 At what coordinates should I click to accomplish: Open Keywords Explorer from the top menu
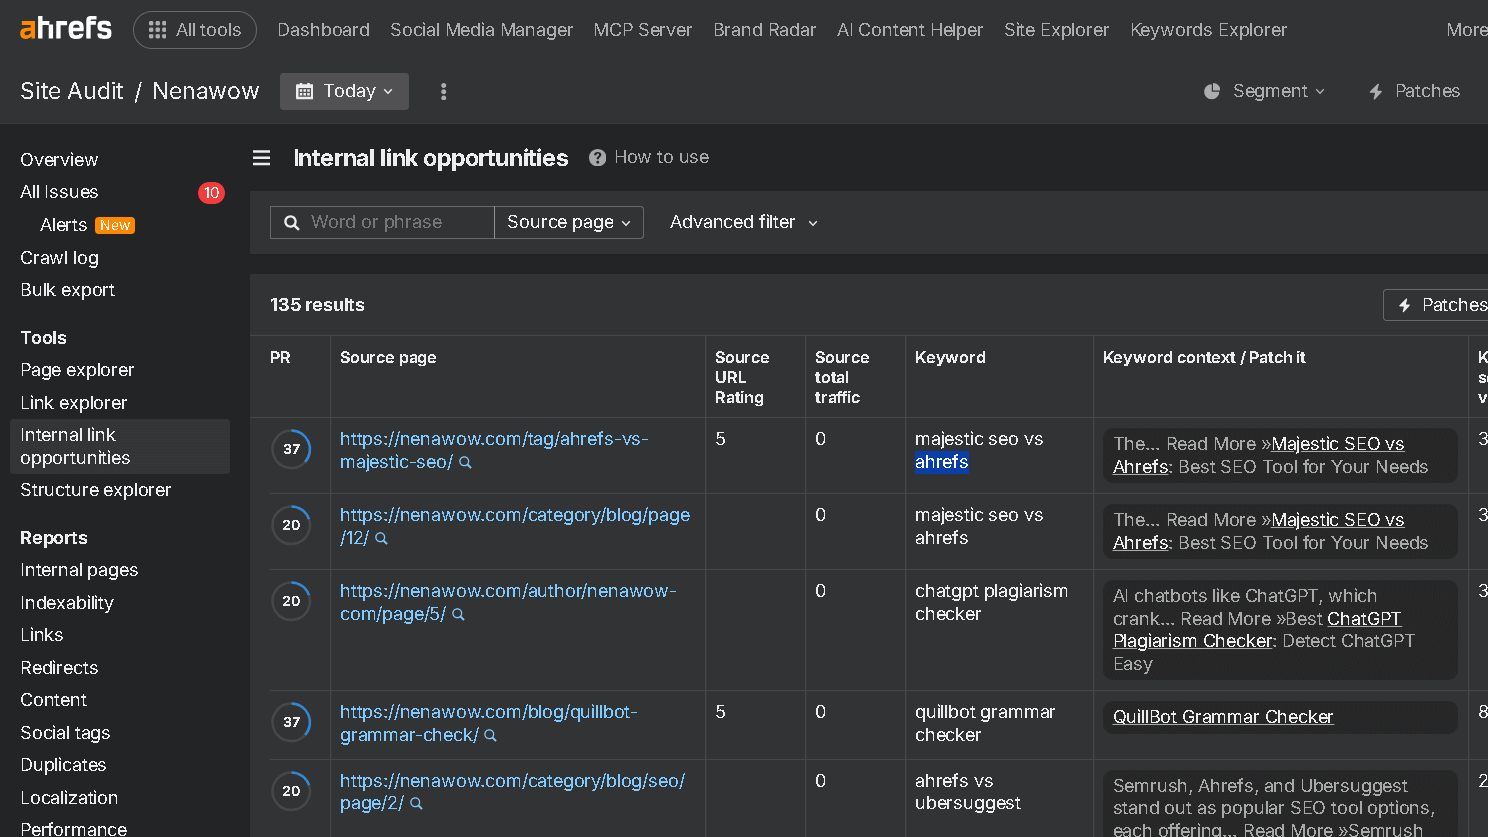point(1208,30)
